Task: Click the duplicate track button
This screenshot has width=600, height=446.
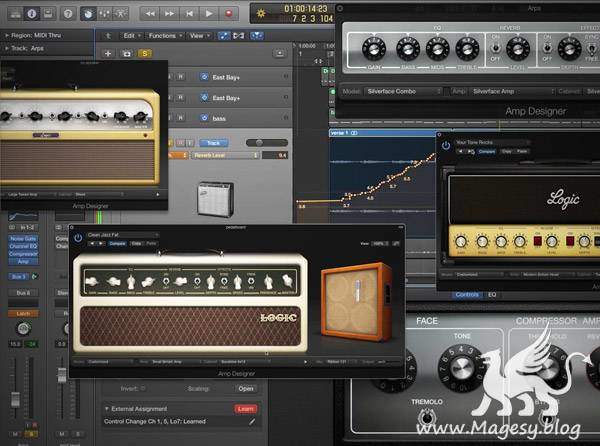Action: [127, 53]
